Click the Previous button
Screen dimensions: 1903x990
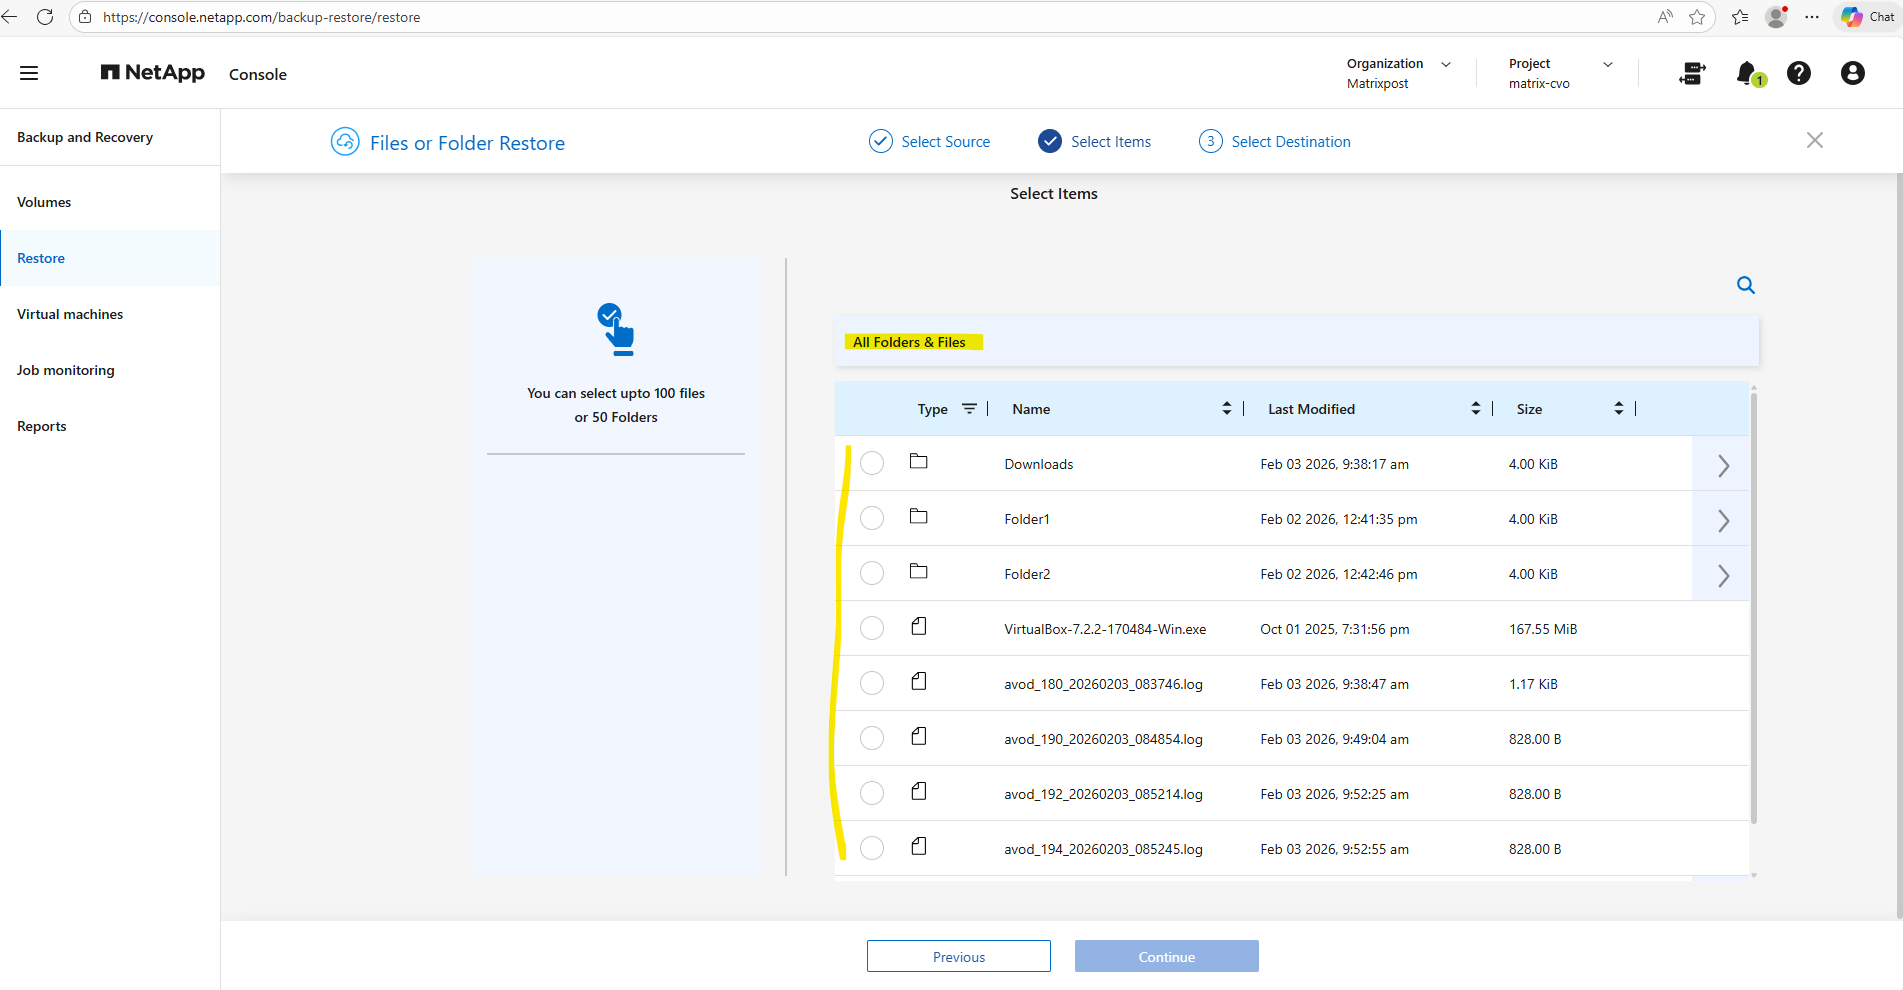[x=958, y=957]
